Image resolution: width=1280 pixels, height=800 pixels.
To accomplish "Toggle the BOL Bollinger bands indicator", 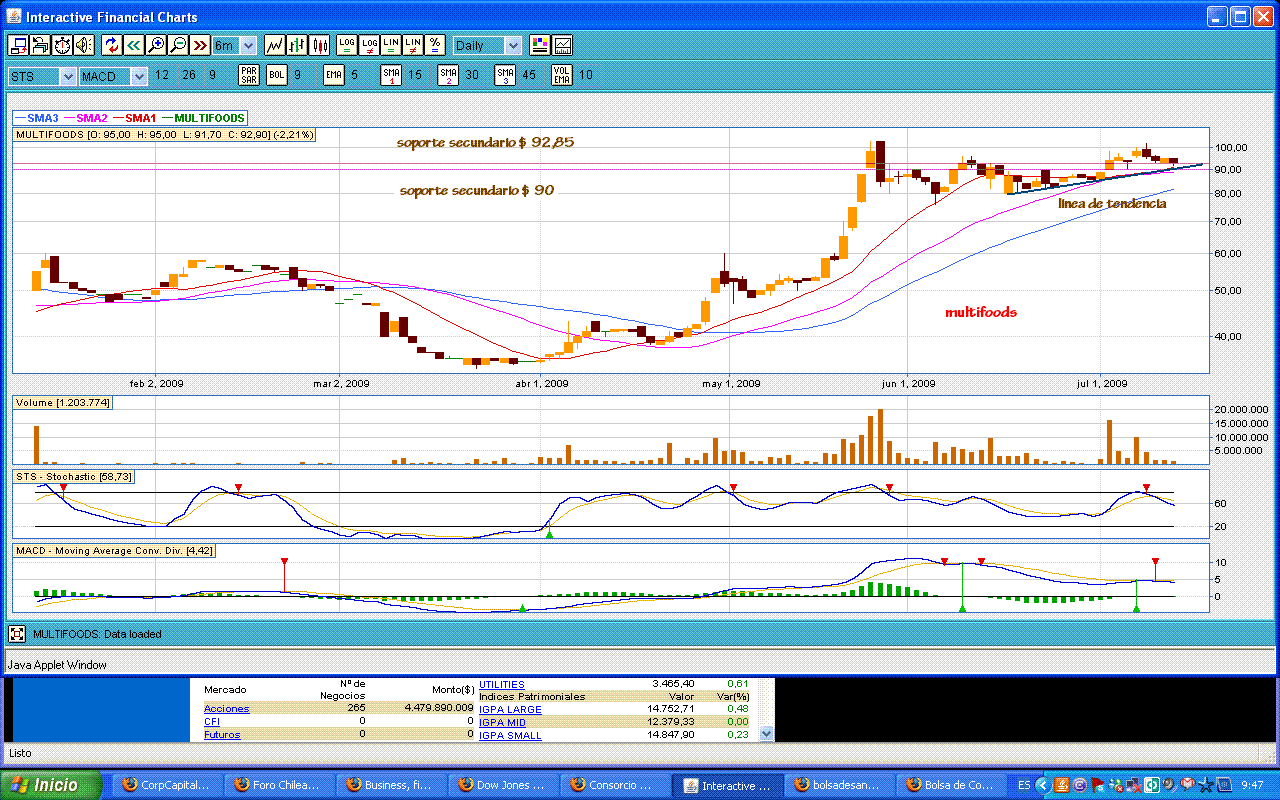I will tap(277, 75).
